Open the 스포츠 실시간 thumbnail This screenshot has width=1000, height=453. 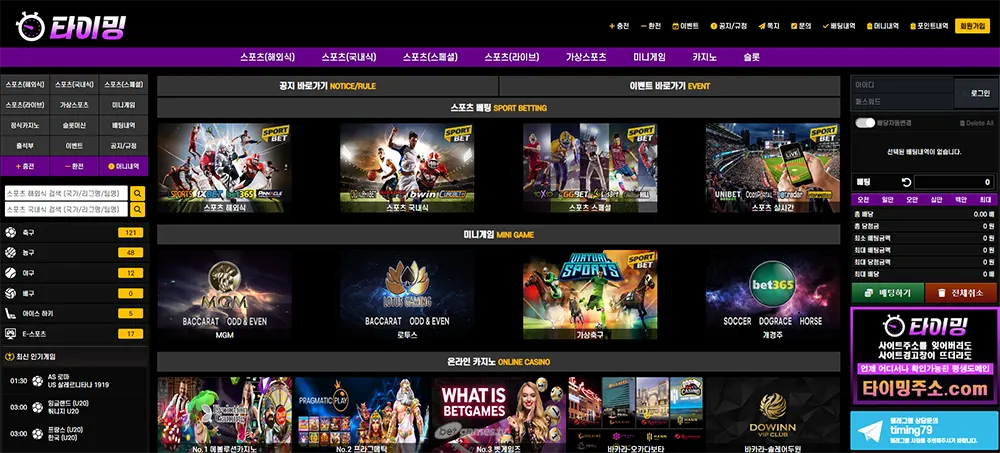(x=772, y=168)
